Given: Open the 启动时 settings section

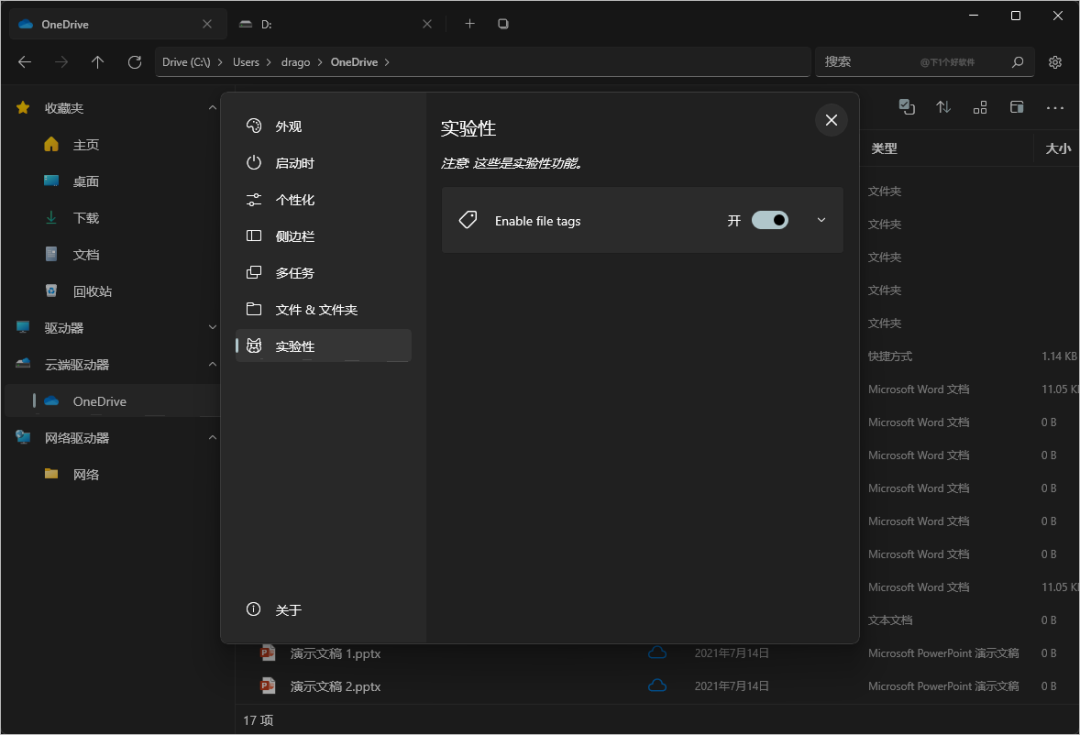Looking at the screenshot, I should tap(294, 163).
